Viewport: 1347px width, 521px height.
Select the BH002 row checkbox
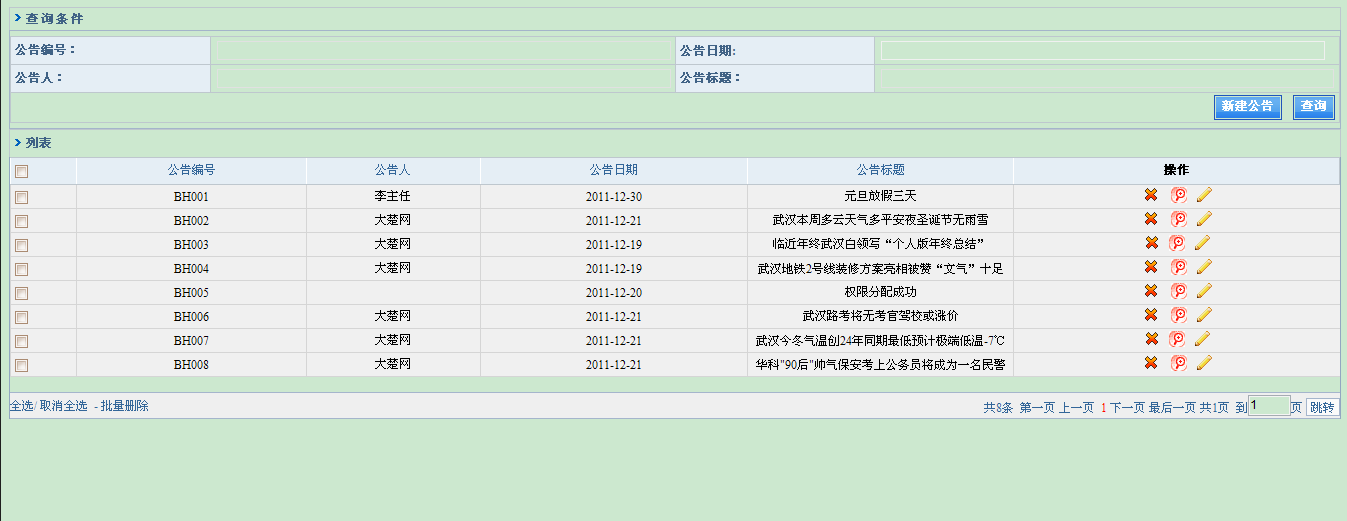click(x=22, y=222)
